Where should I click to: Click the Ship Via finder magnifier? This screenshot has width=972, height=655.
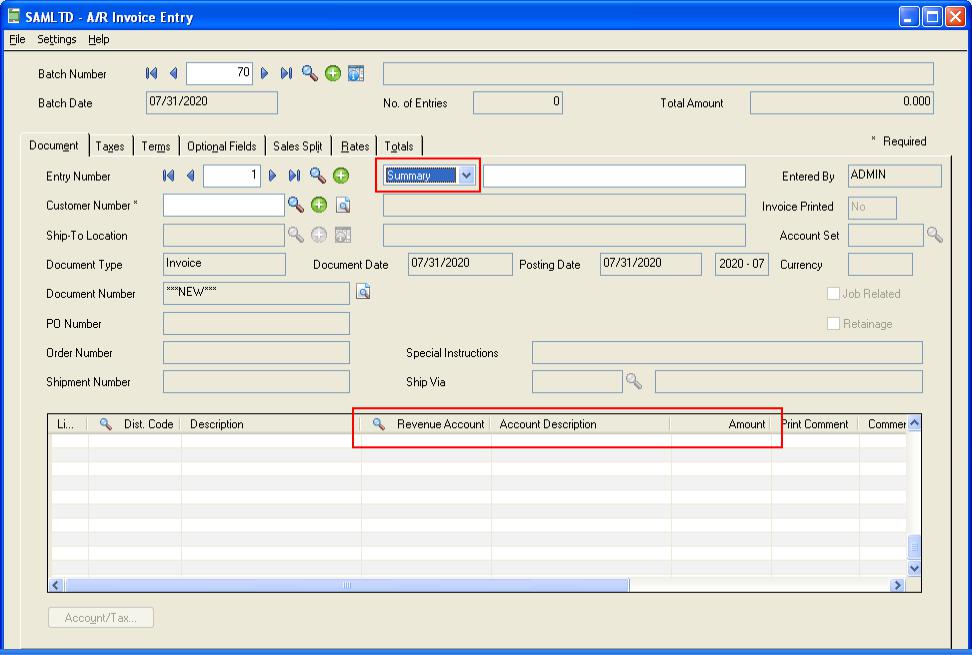click(633, 381)
